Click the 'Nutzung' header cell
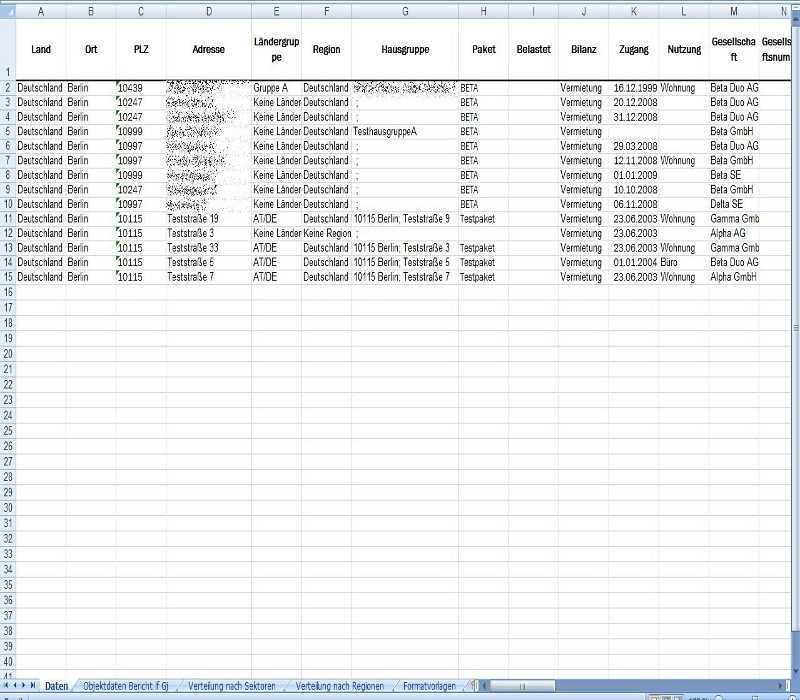Image resolution: width=800 pixels, height=700 pixels. click(x=684, y=49)
